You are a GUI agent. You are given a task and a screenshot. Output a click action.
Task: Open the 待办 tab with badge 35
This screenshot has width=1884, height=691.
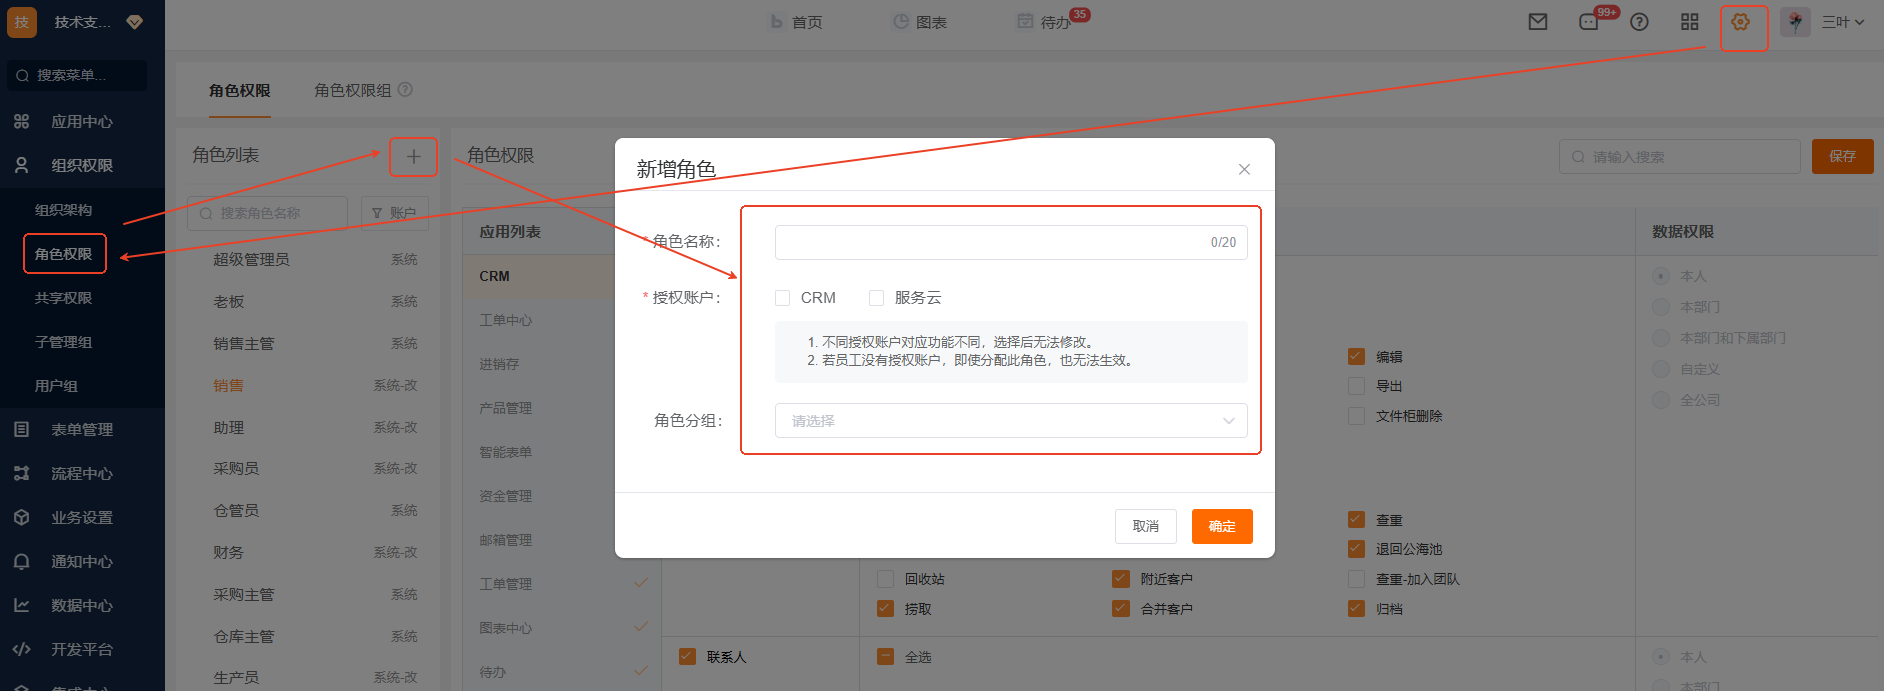[x=1044, y=22]
